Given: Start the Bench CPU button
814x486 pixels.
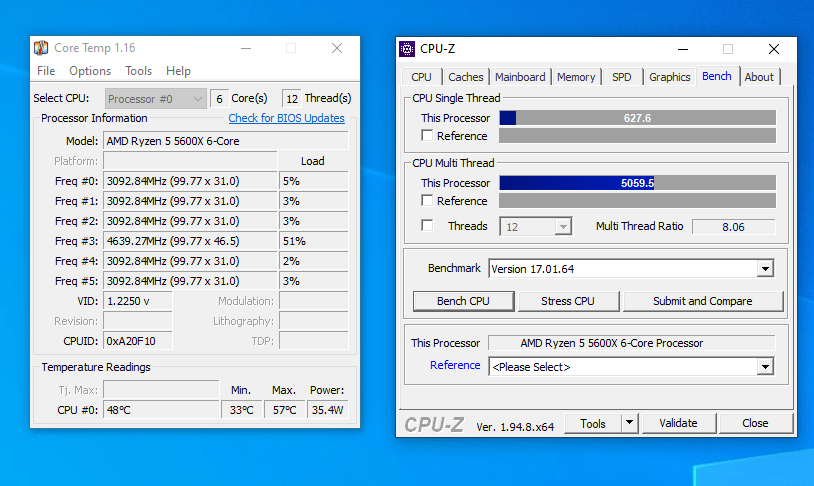Looking at the screenshot, I should pyautogui.click(x=464, y=301).
